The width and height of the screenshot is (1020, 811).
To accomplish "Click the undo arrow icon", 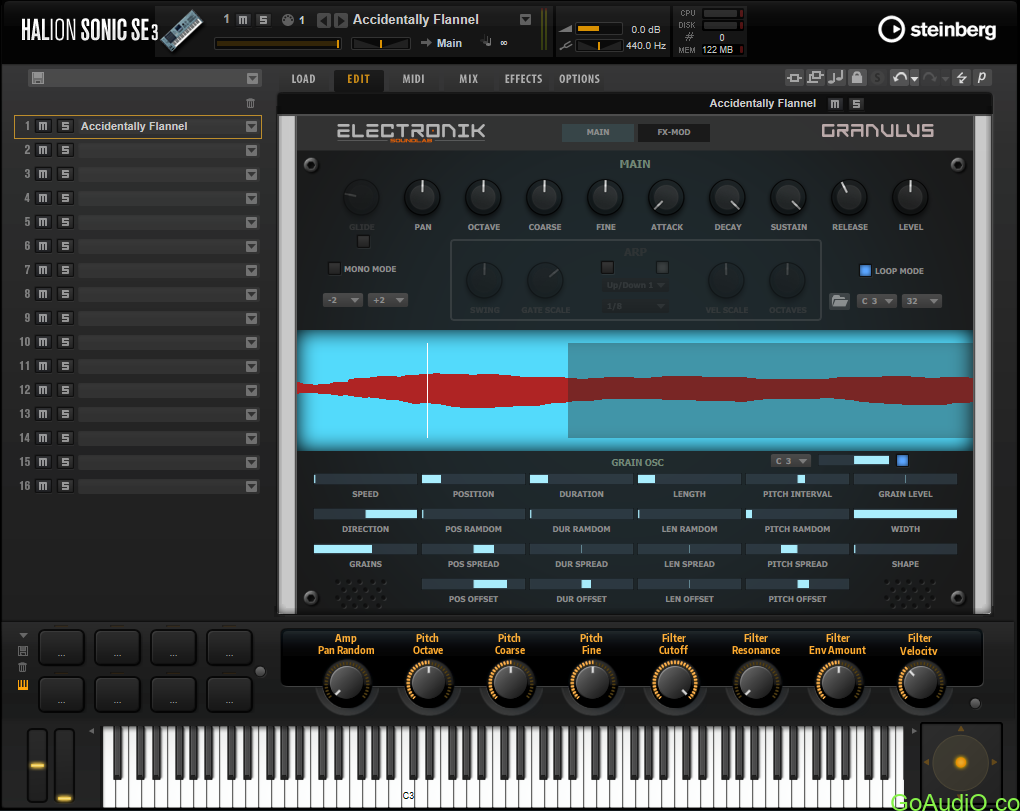I will [899, 78].
